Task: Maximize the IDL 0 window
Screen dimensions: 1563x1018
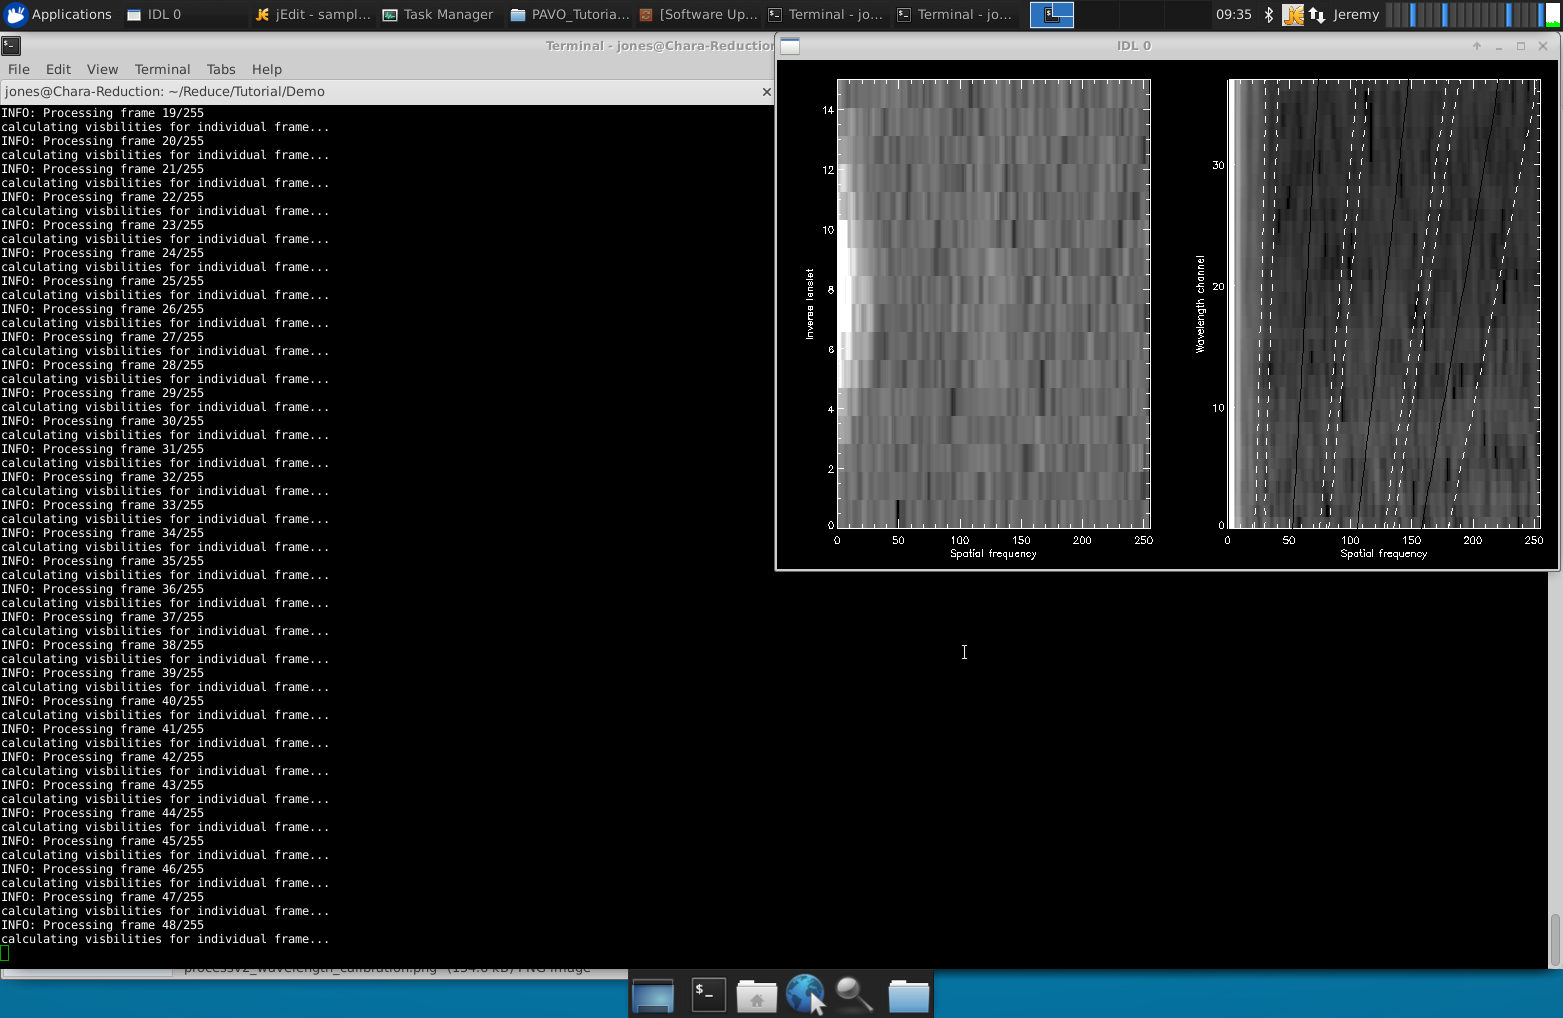Action: pos(1521,46)
